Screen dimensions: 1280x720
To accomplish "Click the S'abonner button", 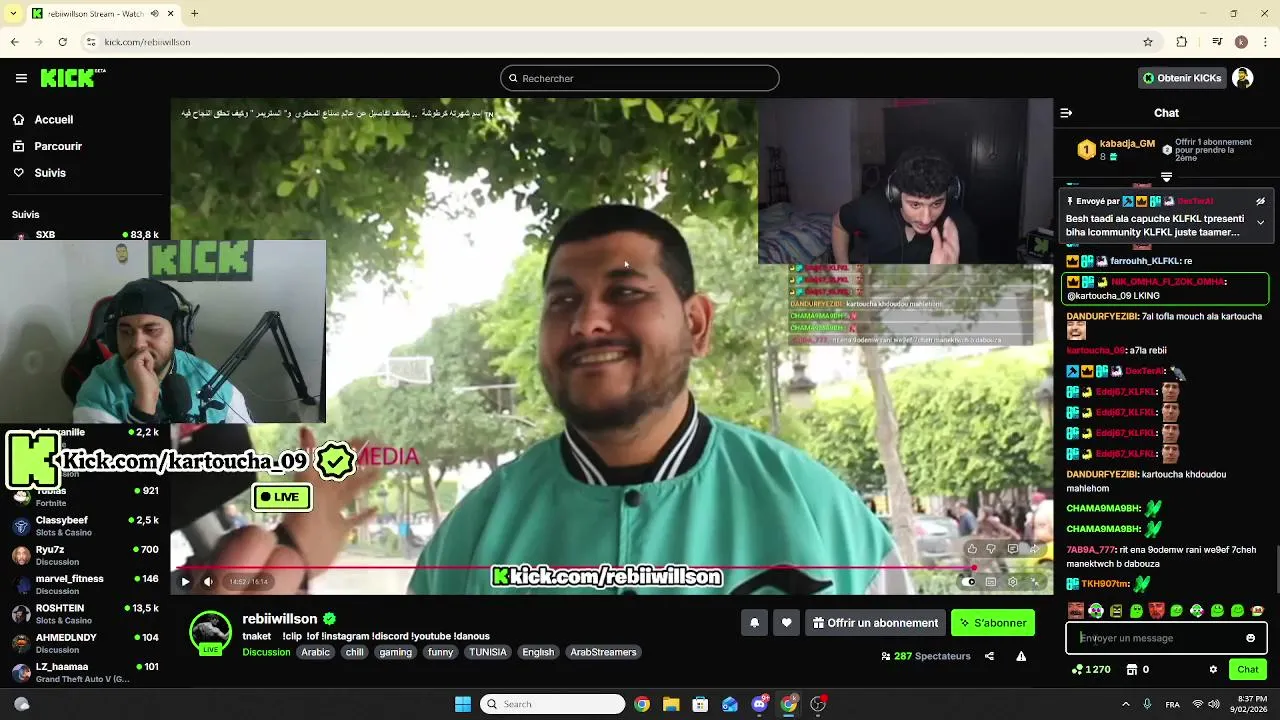I will pyautogui.click(x=993, y=623).
